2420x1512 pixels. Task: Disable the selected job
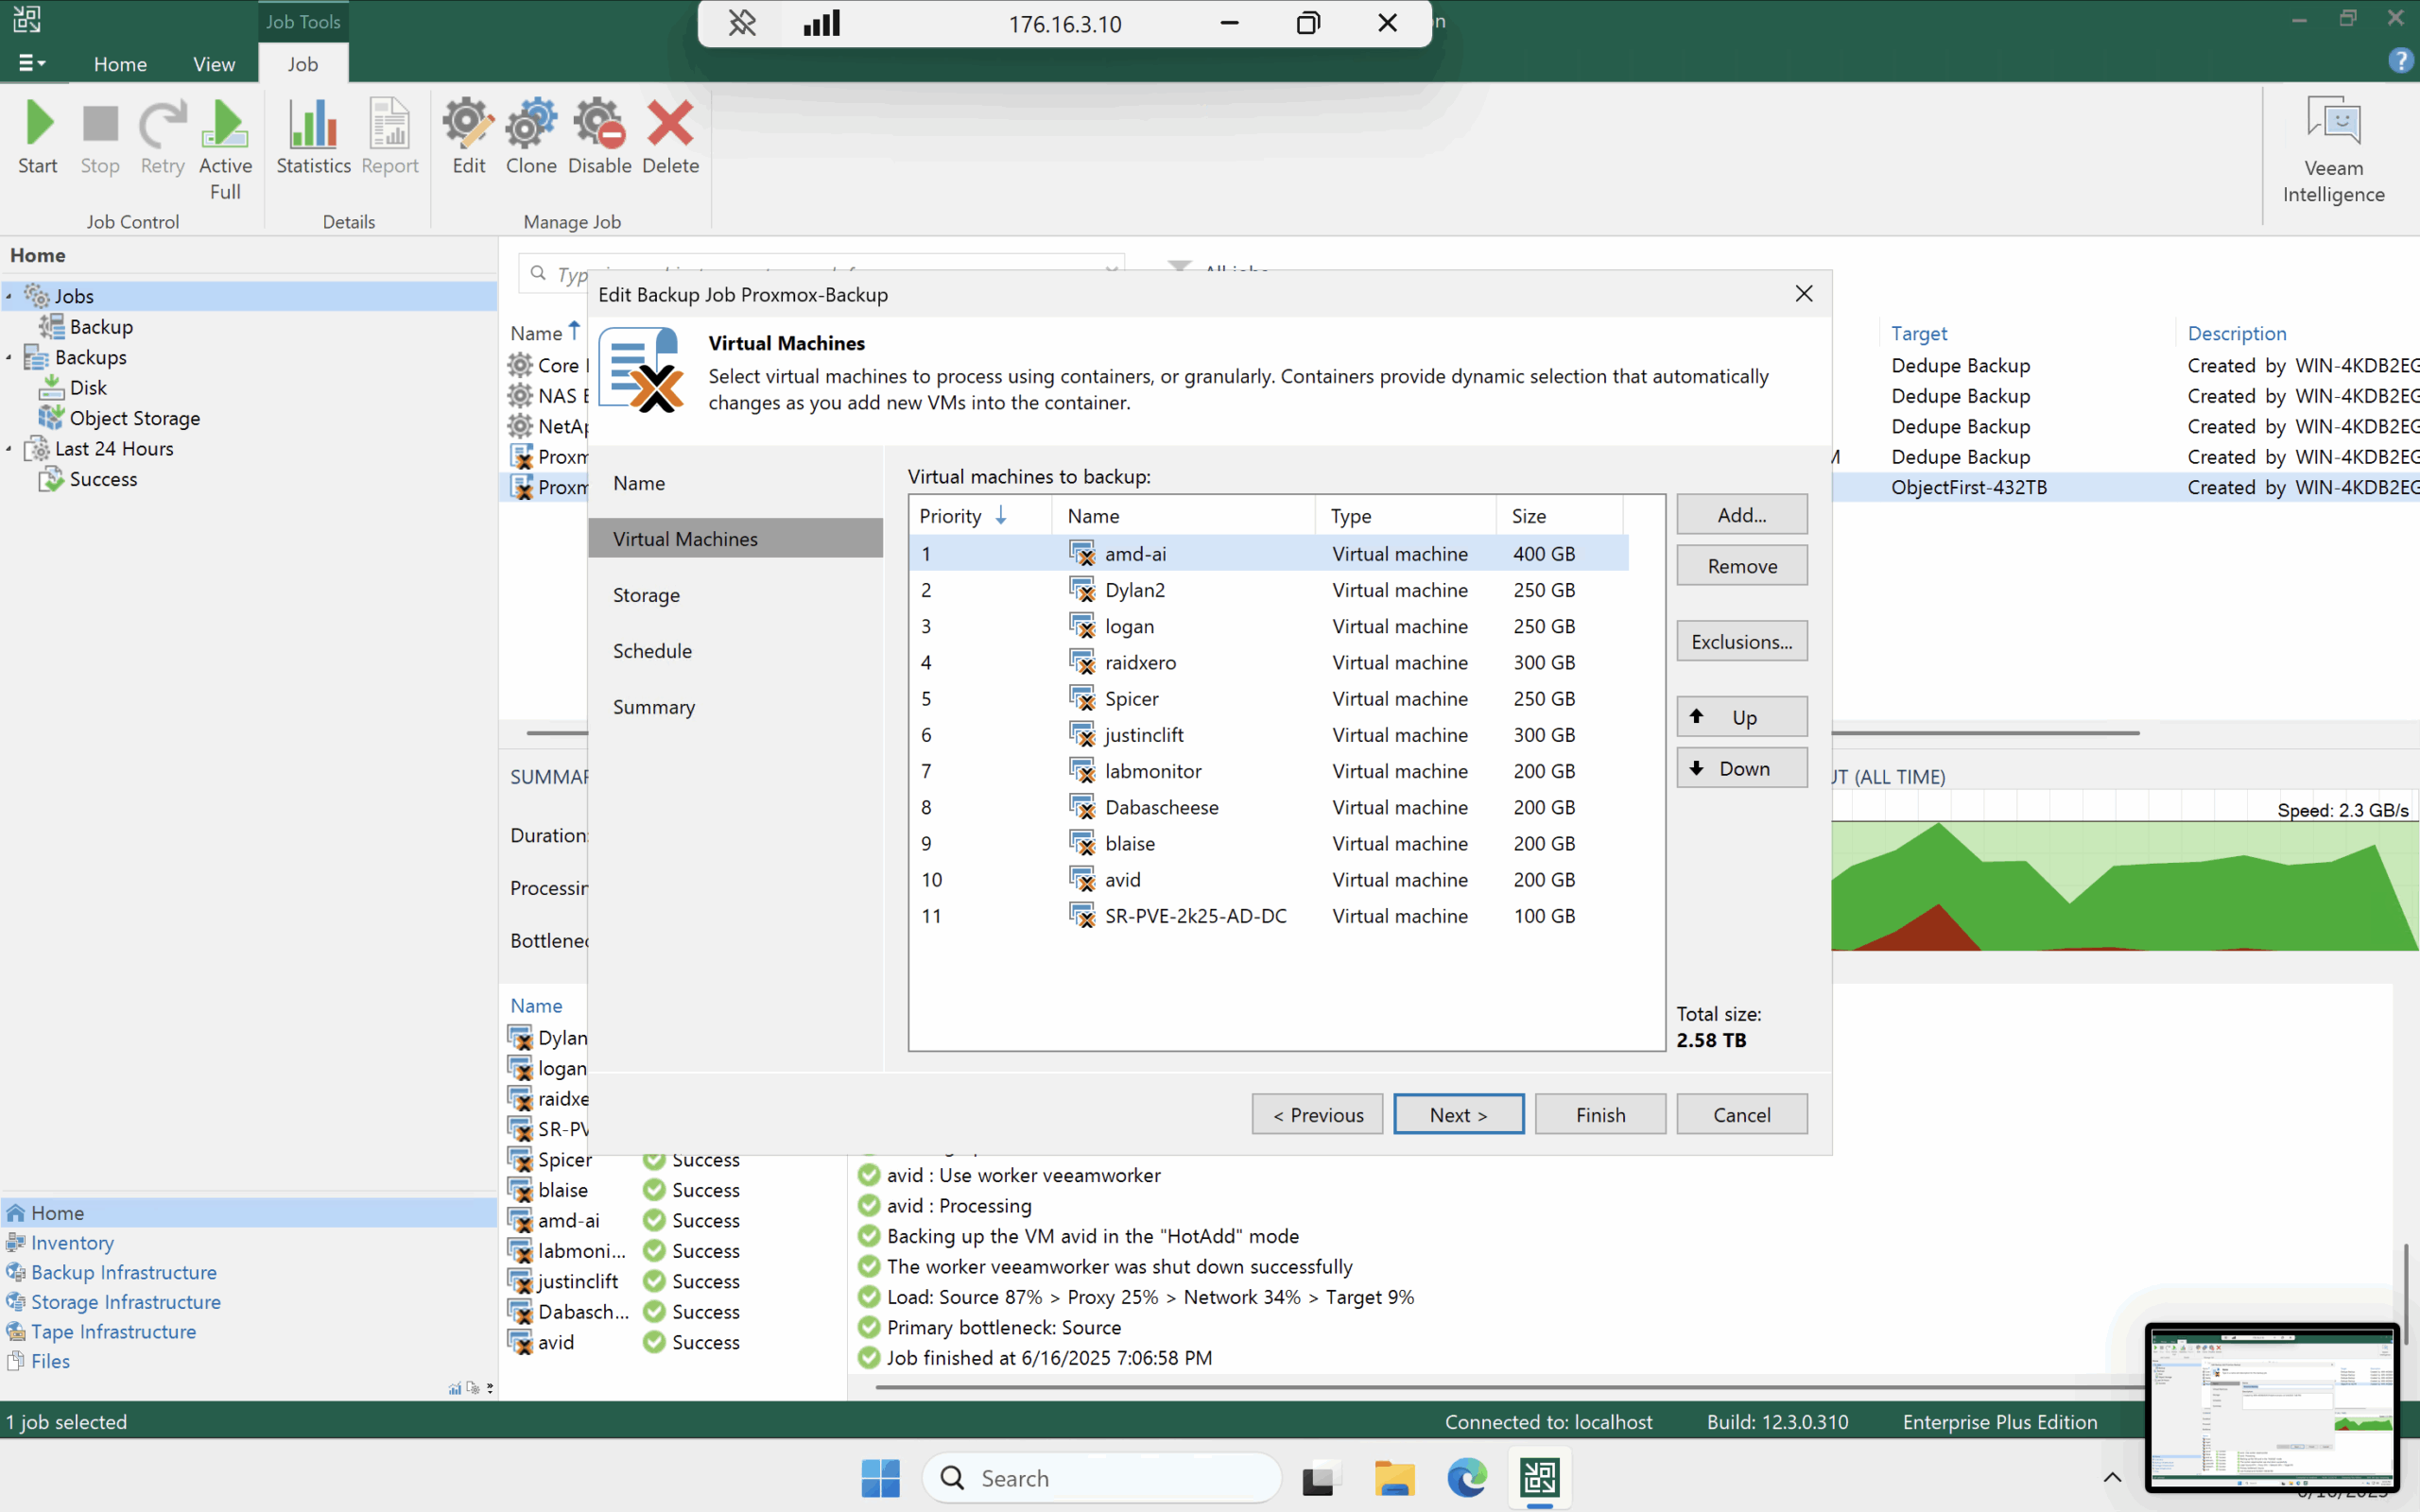pos(599,137)
